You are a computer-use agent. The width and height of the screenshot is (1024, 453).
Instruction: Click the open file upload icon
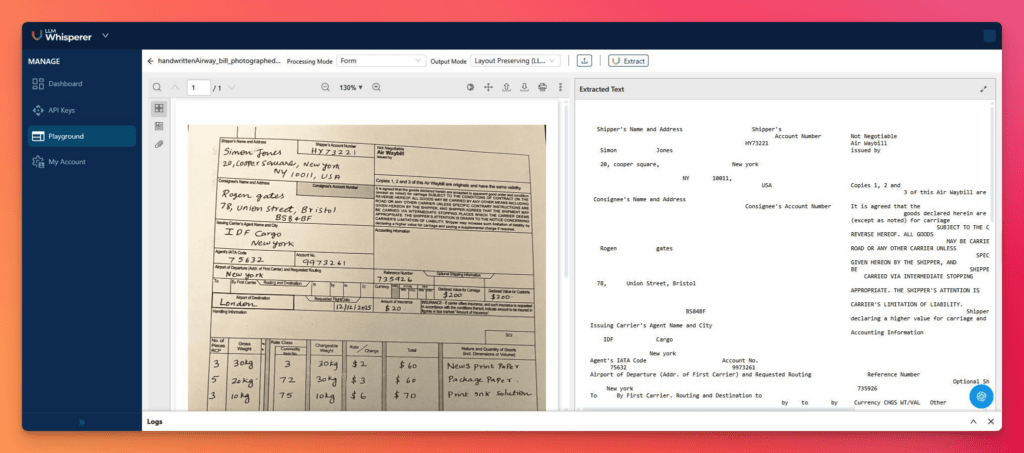[505, 87]
